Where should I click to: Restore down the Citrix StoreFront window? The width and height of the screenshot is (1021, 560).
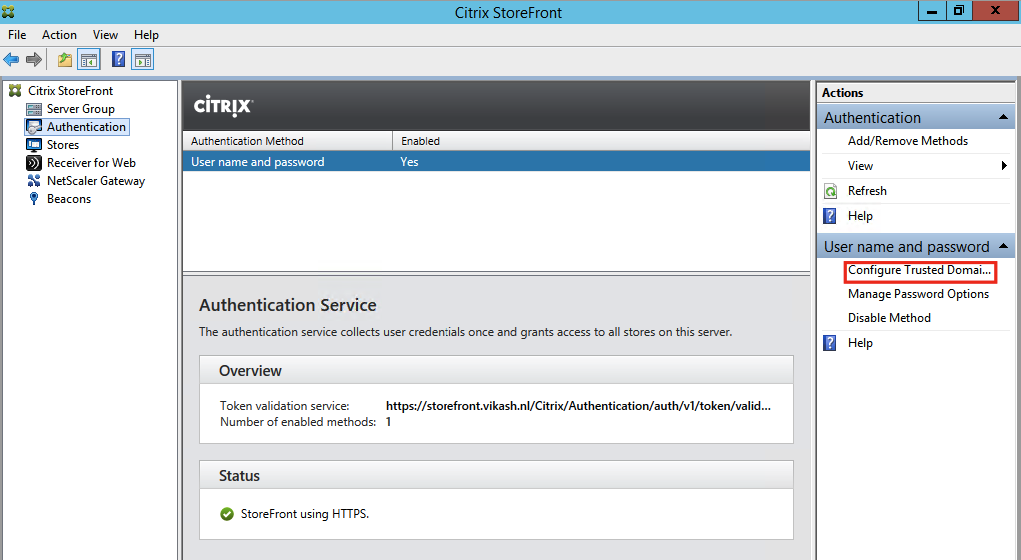point(959,11)
